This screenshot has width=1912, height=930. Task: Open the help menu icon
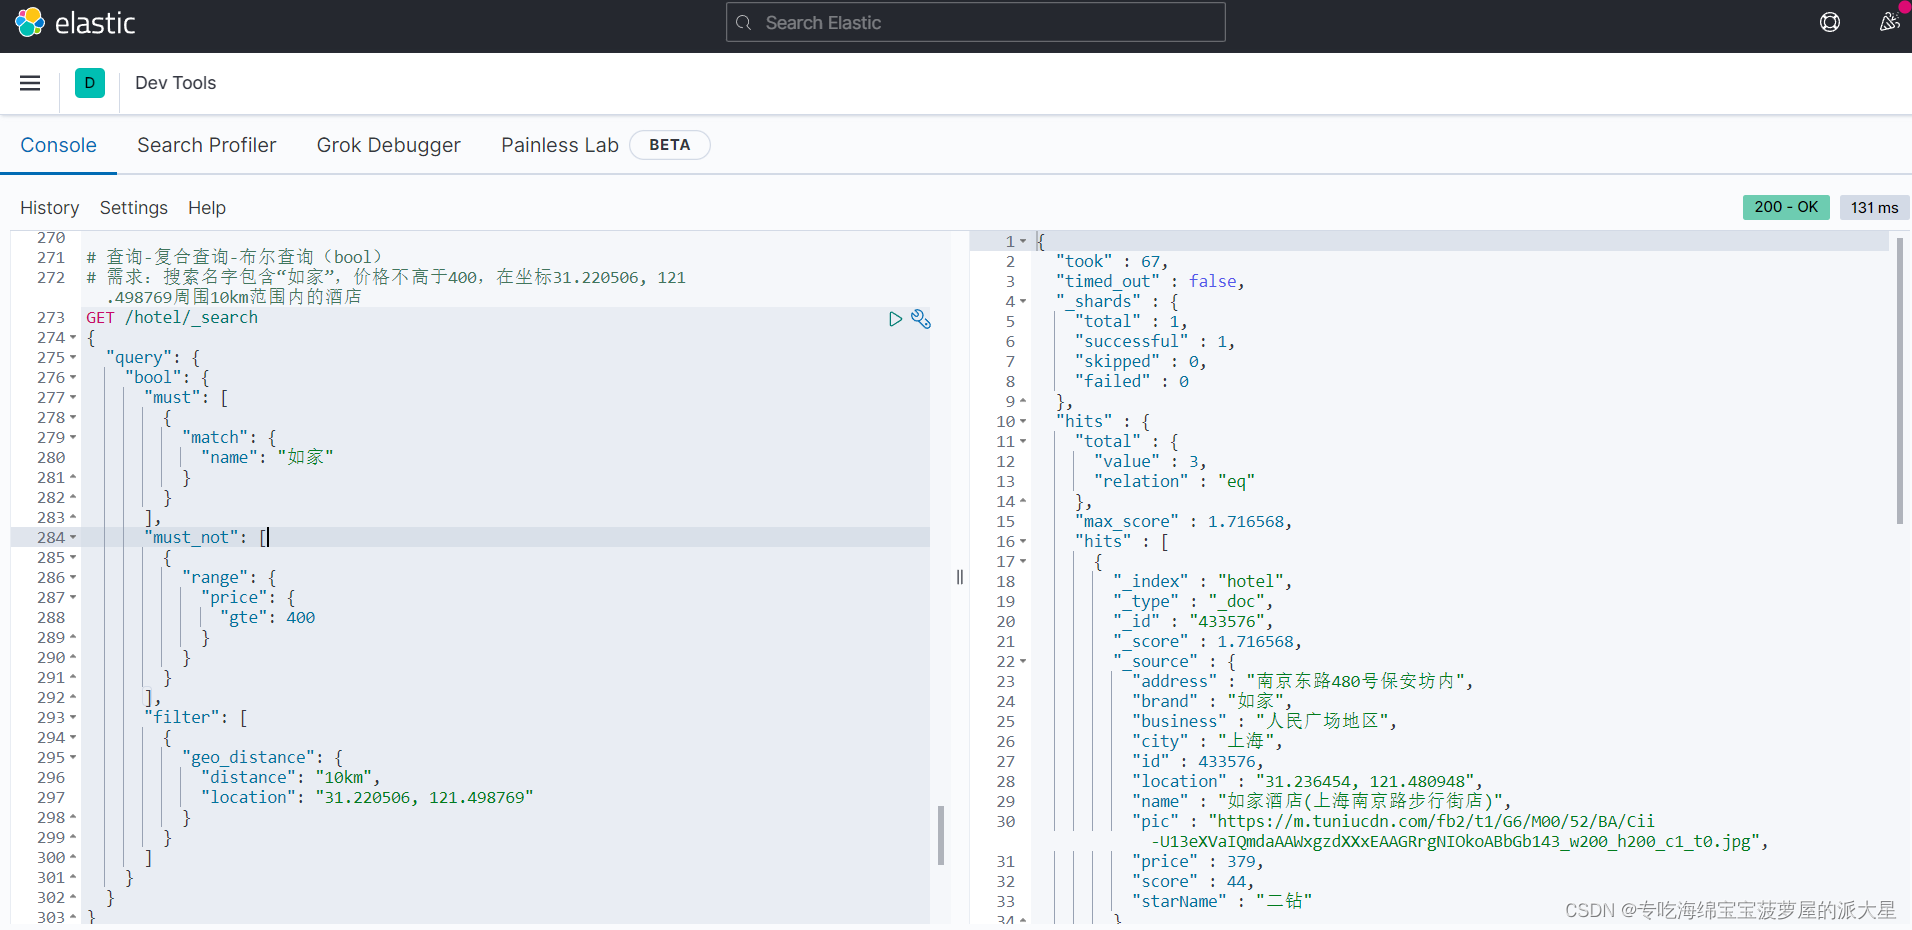[1830, 22]
